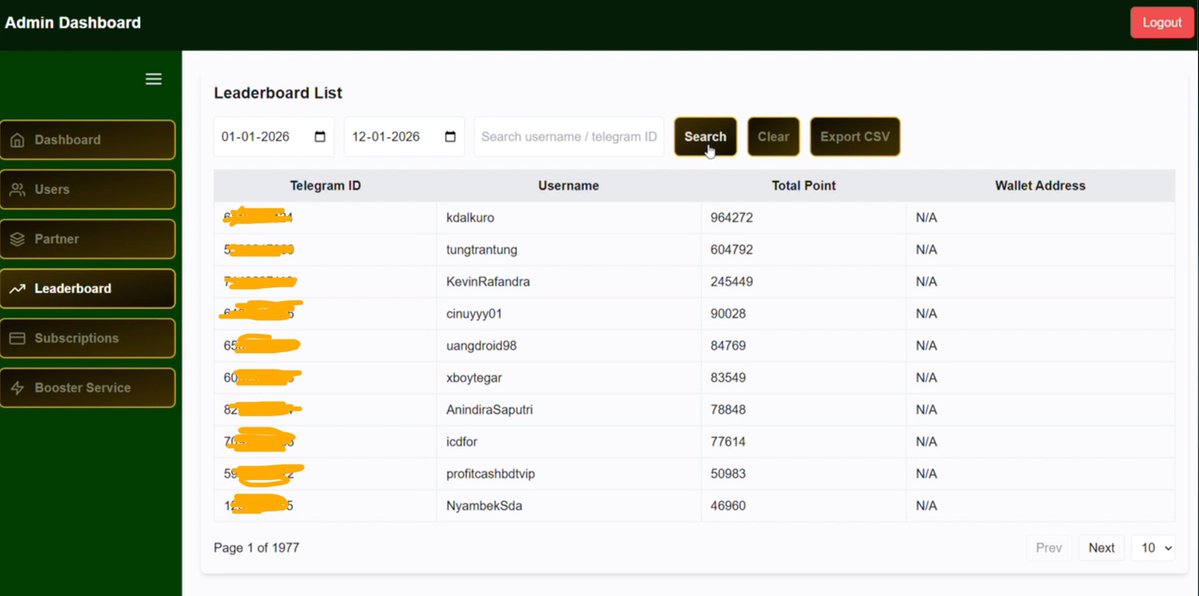1199x596 pixels.
Task: Click the Export CSV button
Action: tap(855, 137)
